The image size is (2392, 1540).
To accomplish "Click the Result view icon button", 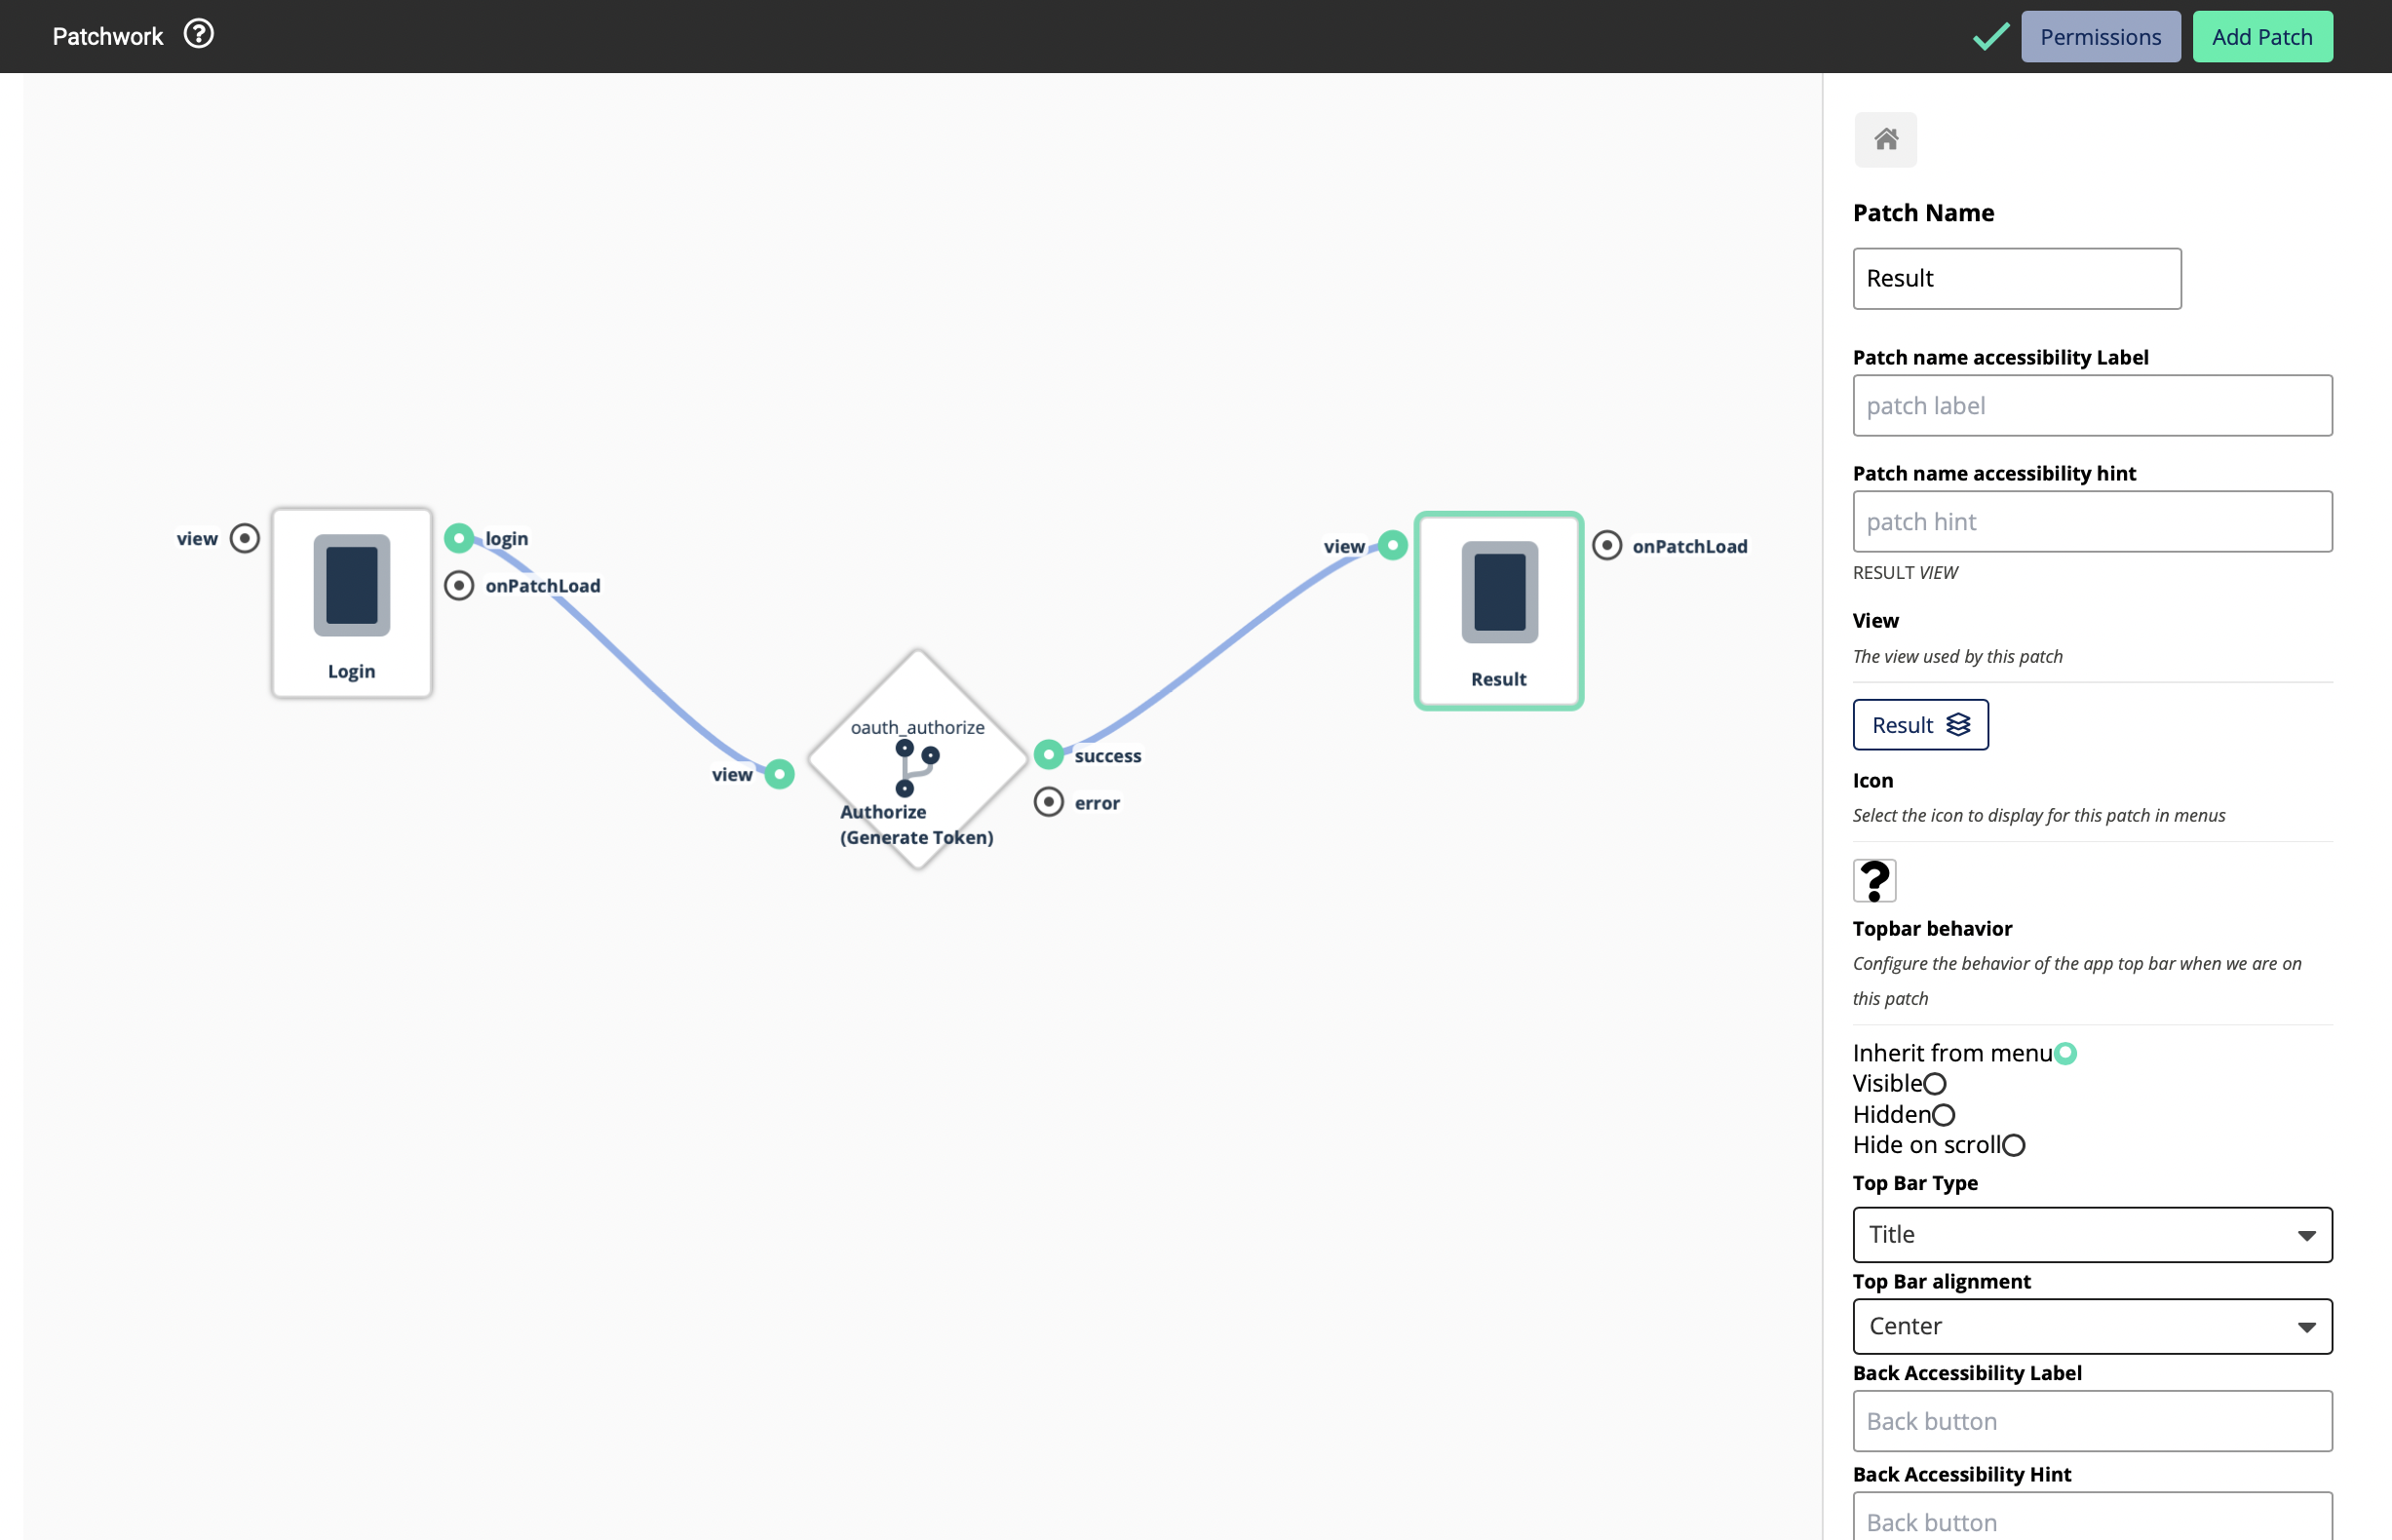I will click(1958, 724).
